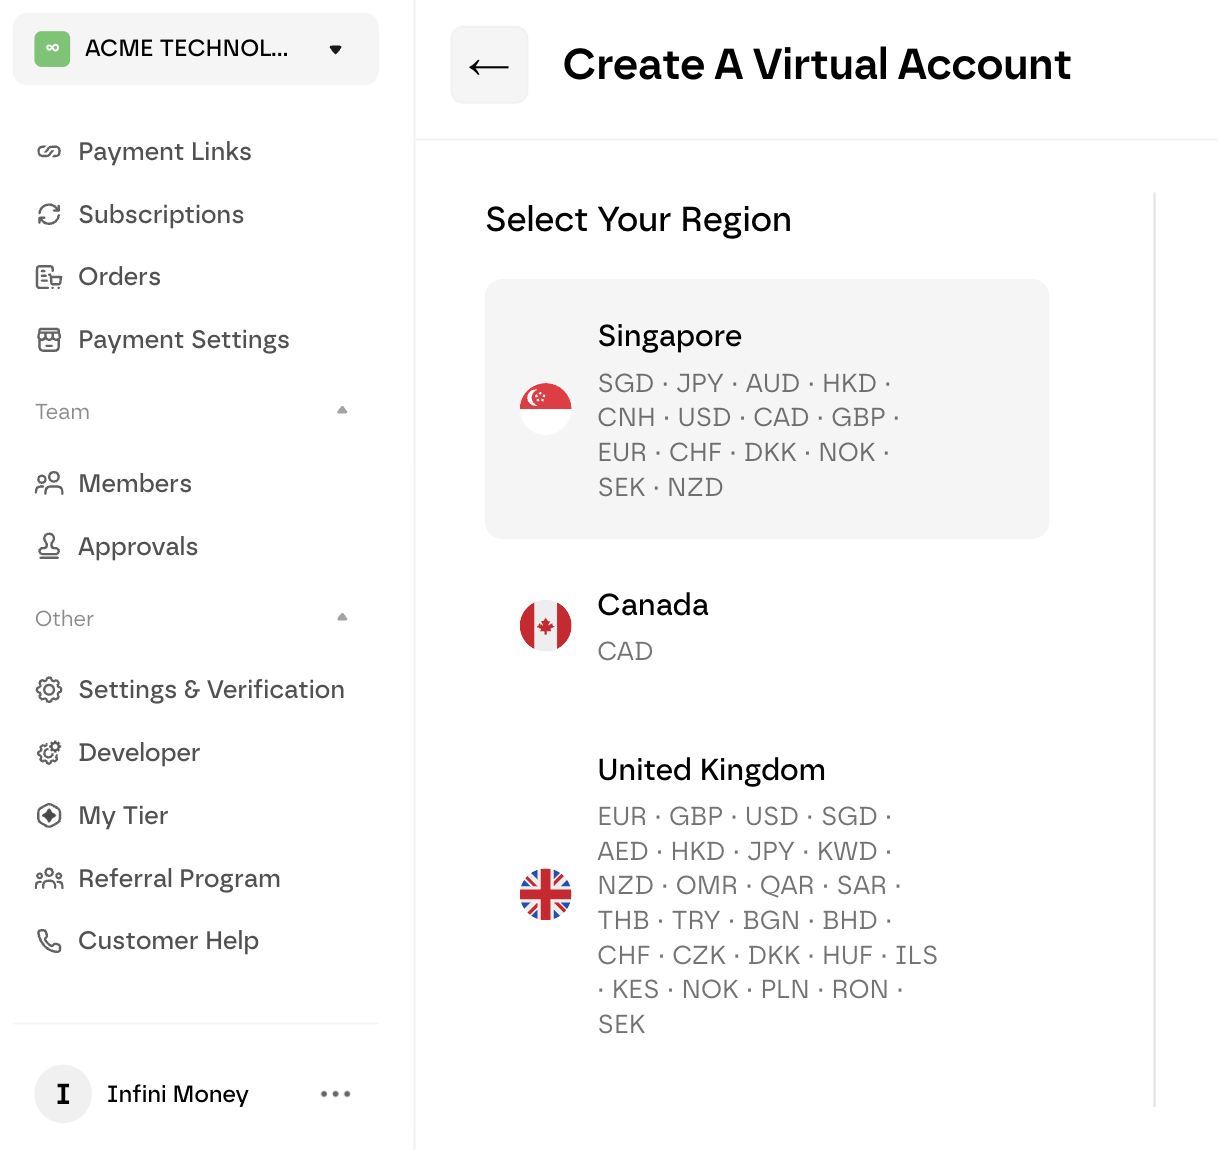Click the Payment Links chain icon
The width and height of the screenshot is (1218, 1150).
tap(48, 151)
